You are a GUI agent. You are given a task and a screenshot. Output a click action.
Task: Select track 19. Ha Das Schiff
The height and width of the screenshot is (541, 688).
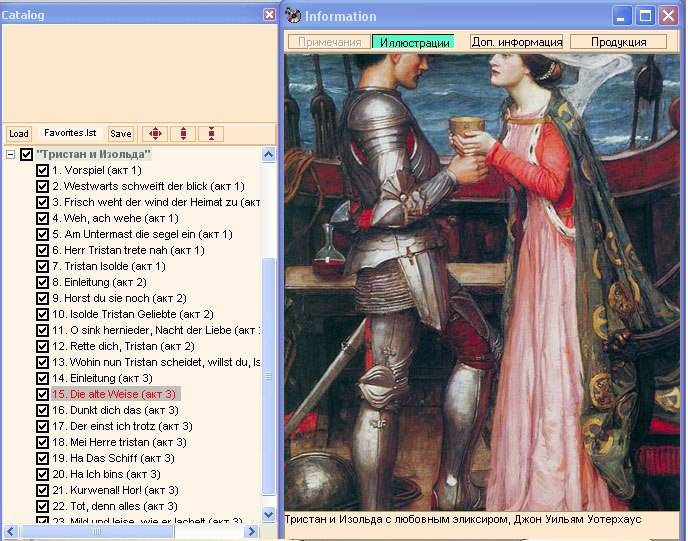point(114,459)
